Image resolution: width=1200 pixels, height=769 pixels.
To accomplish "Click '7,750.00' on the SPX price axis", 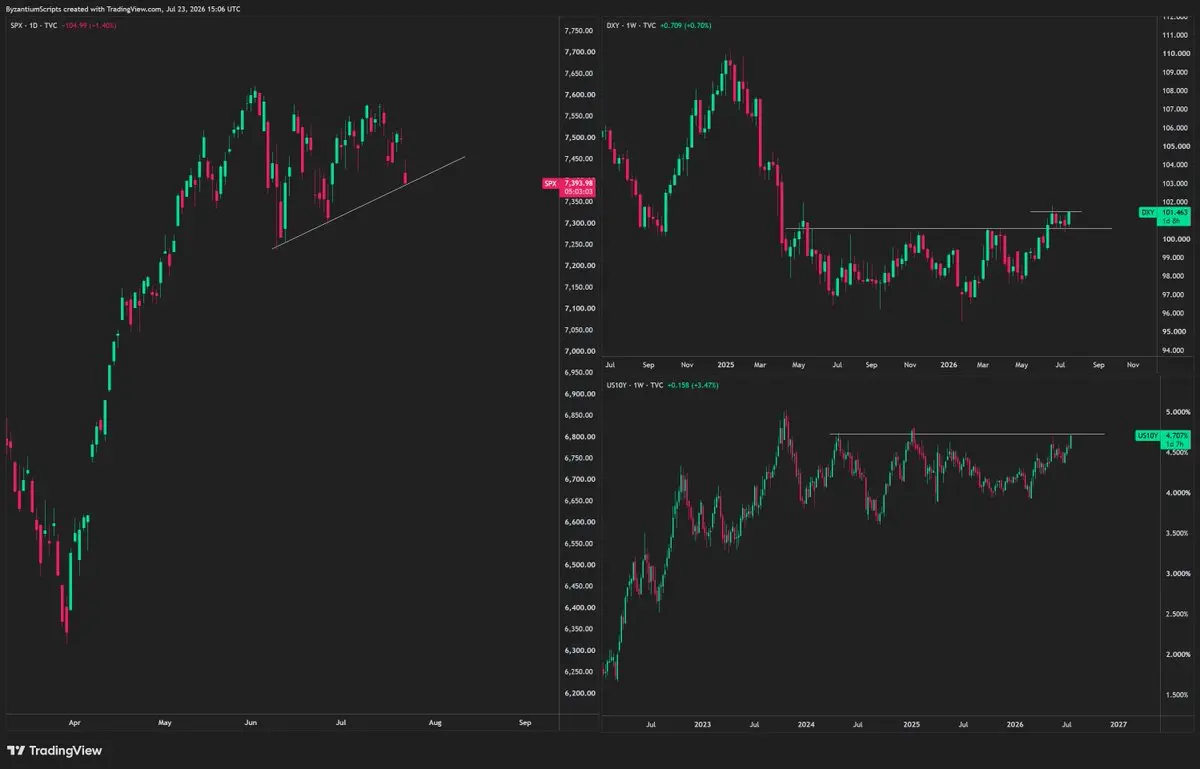I will pos(580,30).
